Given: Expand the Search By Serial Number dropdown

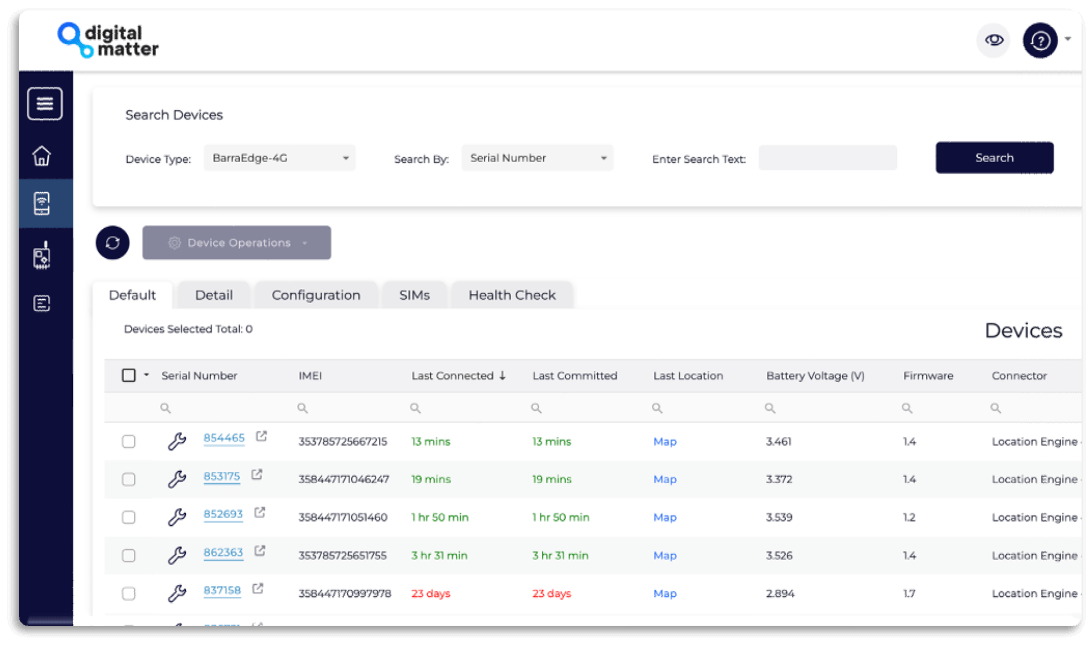Looking at the screenshot, I should click(x=537, y=158).
